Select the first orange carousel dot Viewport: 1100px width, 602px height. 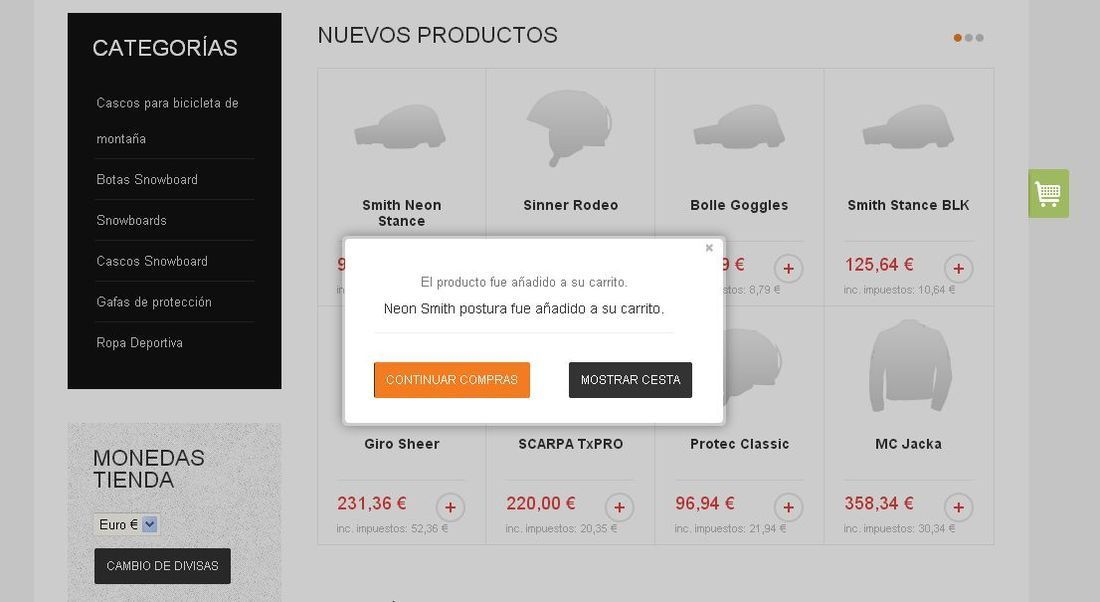(x=958, y=38)
